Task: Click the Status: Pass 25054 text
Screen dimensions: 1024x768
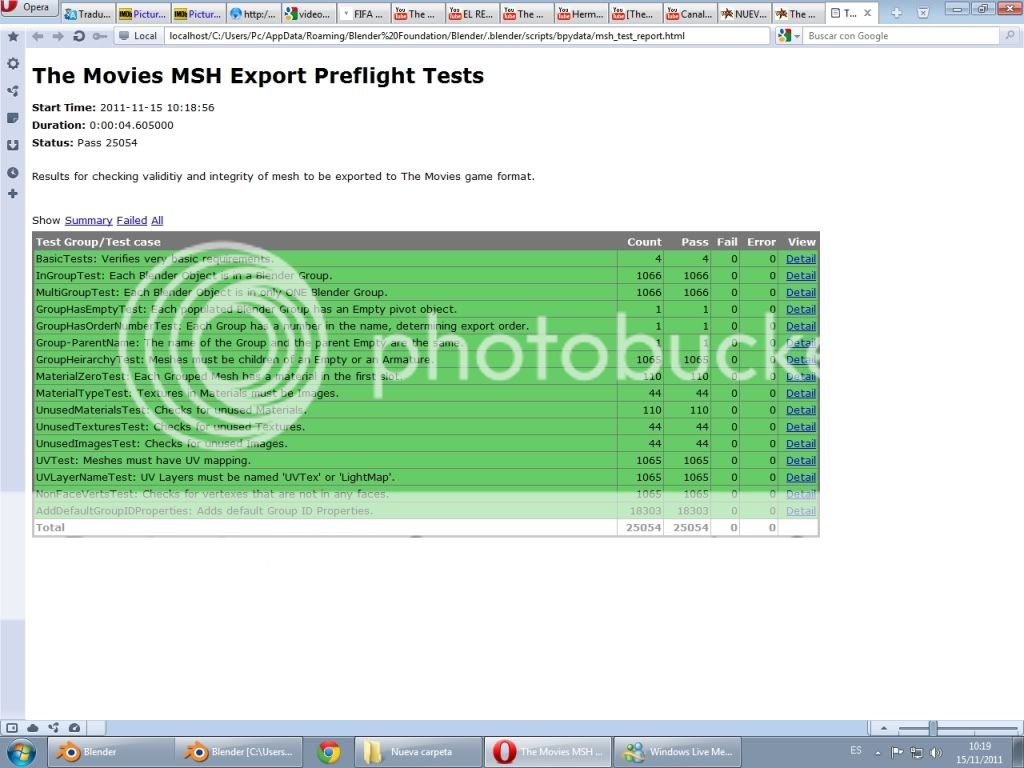Action: pos(85,143)
